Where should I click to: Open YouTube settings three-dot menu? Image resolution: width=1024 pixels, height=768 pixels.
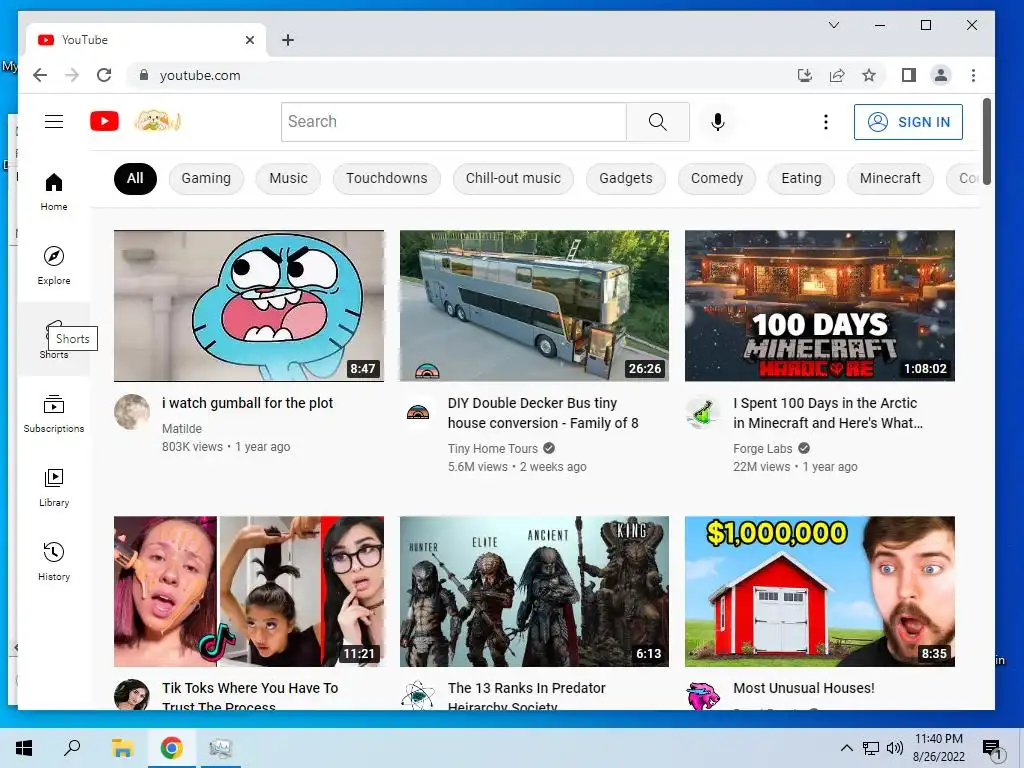(x=825, y=122)
